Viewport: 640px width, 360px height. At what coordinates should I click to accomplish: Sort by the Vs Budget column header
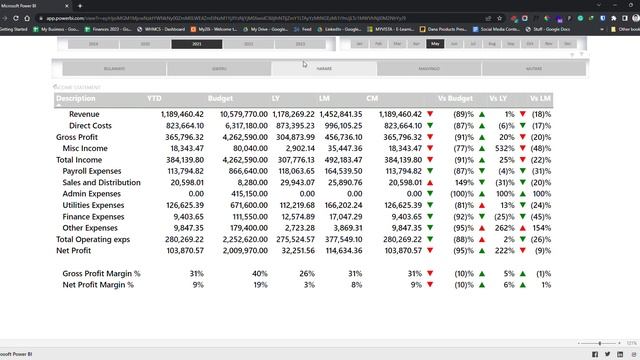456,98
